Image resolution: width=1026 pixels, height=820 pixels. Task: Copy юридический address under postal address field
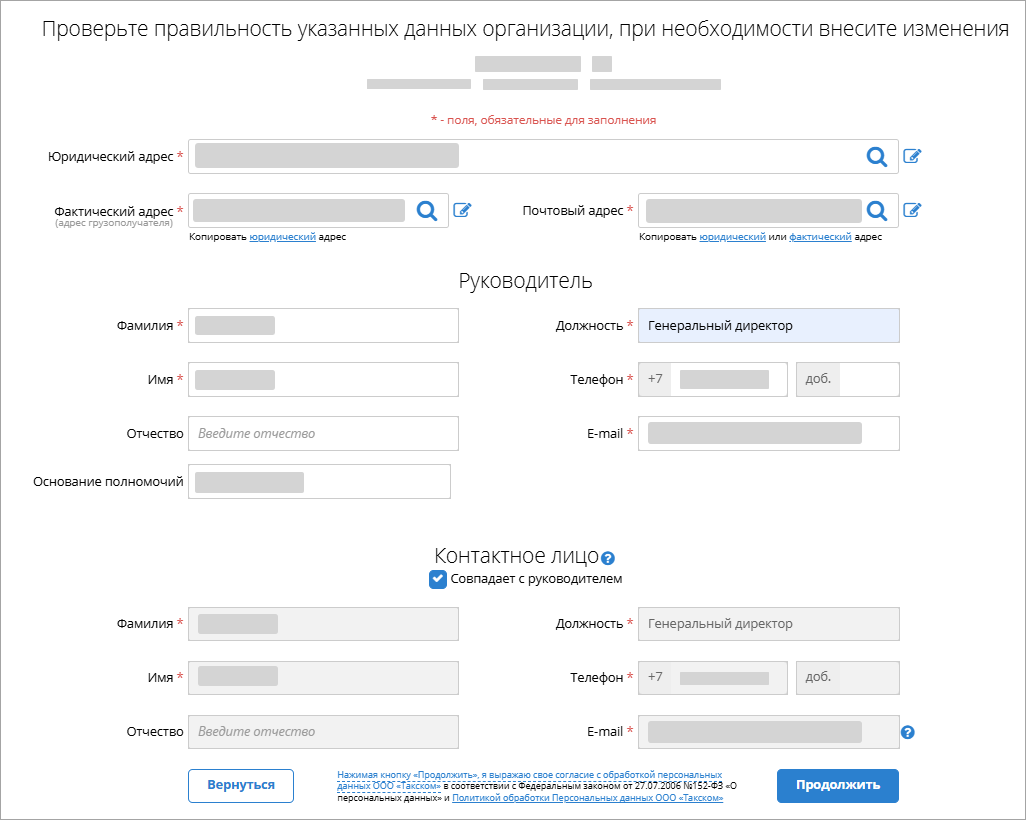coord(732,237)
